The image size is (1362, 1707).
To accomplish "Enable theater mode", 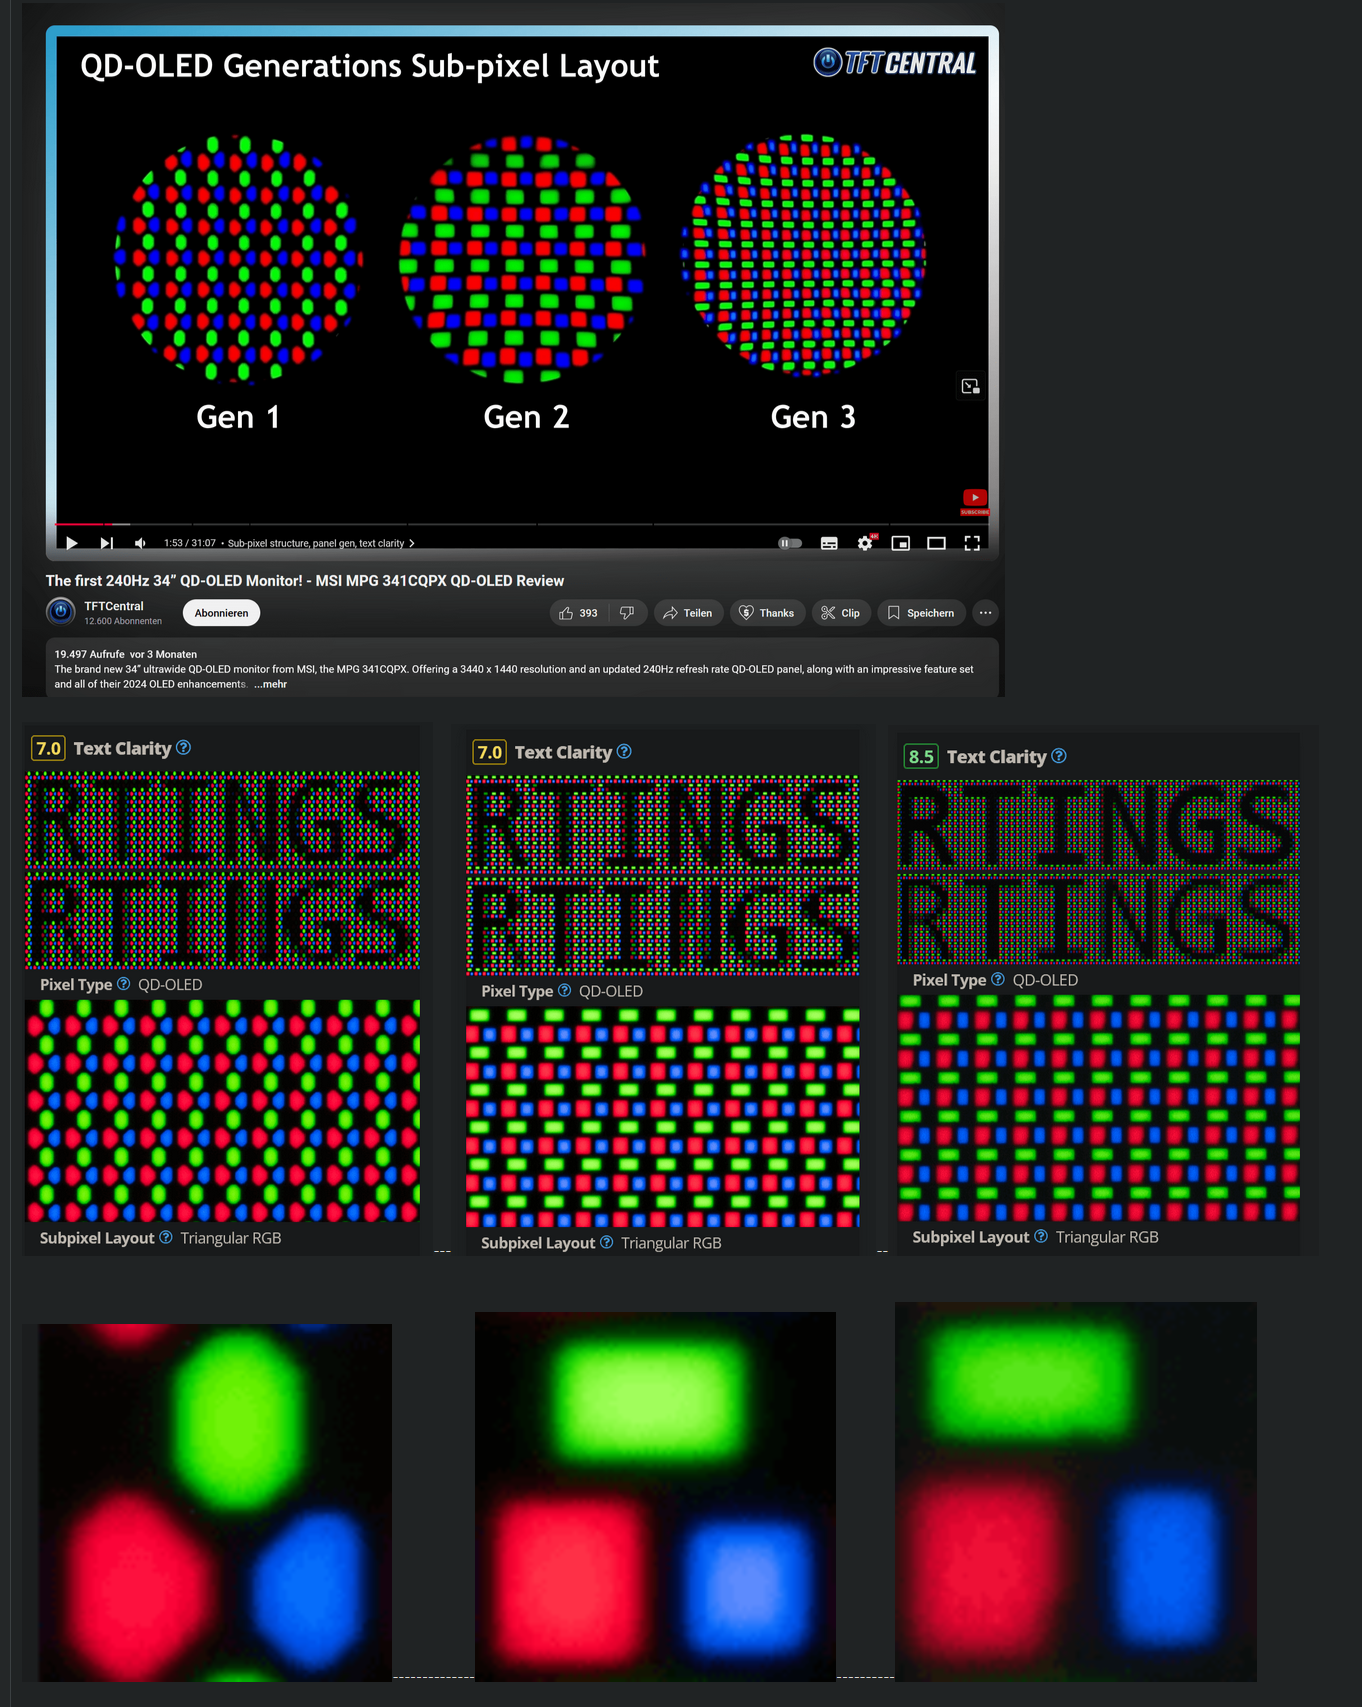I will click(x=937, y=543).
